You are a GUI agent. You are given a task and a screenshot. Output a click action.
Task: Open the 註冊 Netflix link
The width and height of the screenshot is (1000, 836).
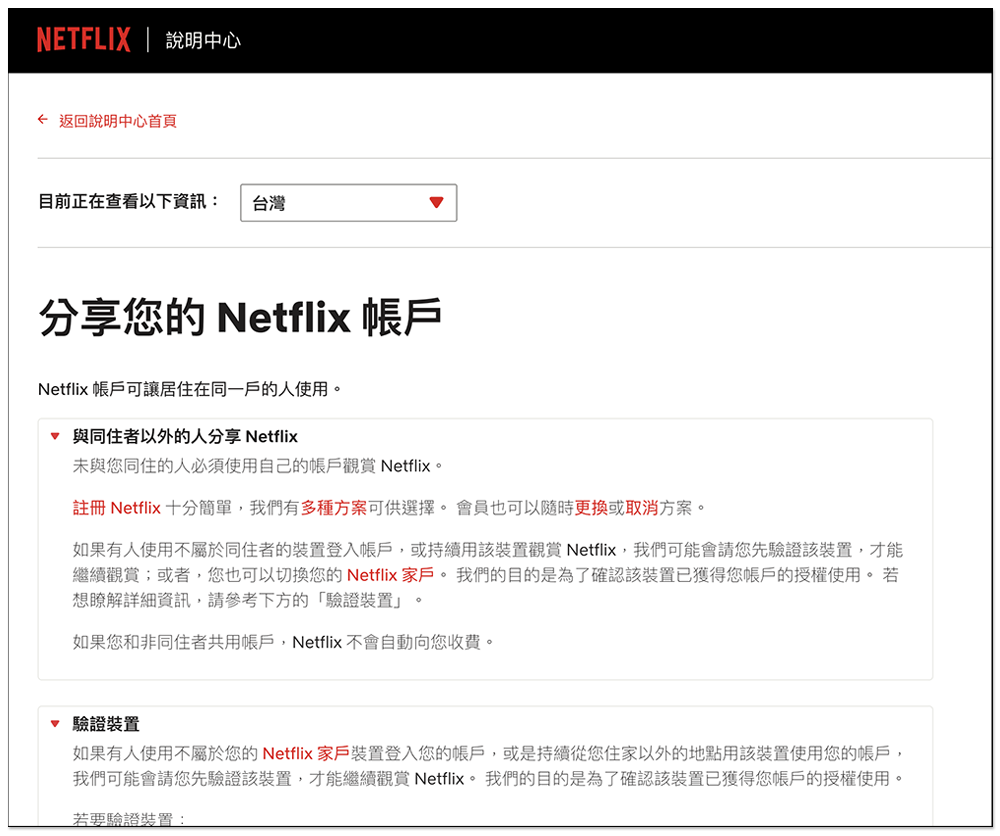116,508
